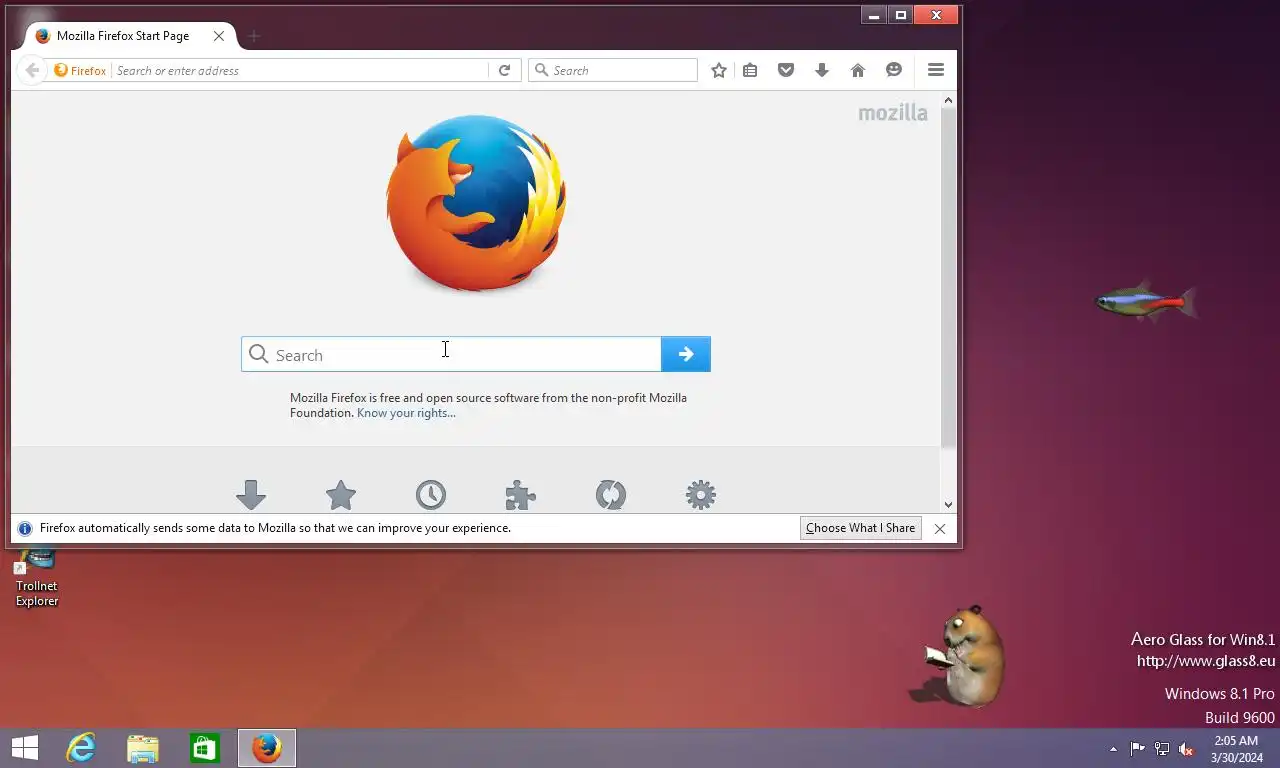
Task: Open a new tab with plus button
Action: coord(254,36)
